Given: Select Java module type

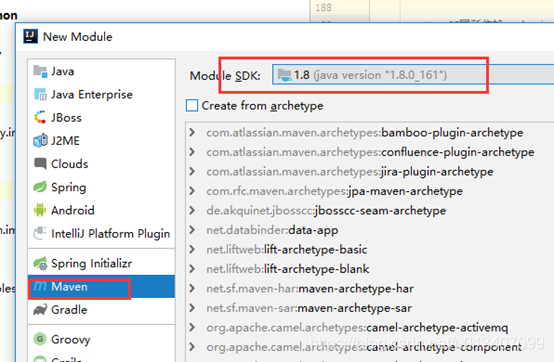Looking at the screenshot, I should click(101, 71).
